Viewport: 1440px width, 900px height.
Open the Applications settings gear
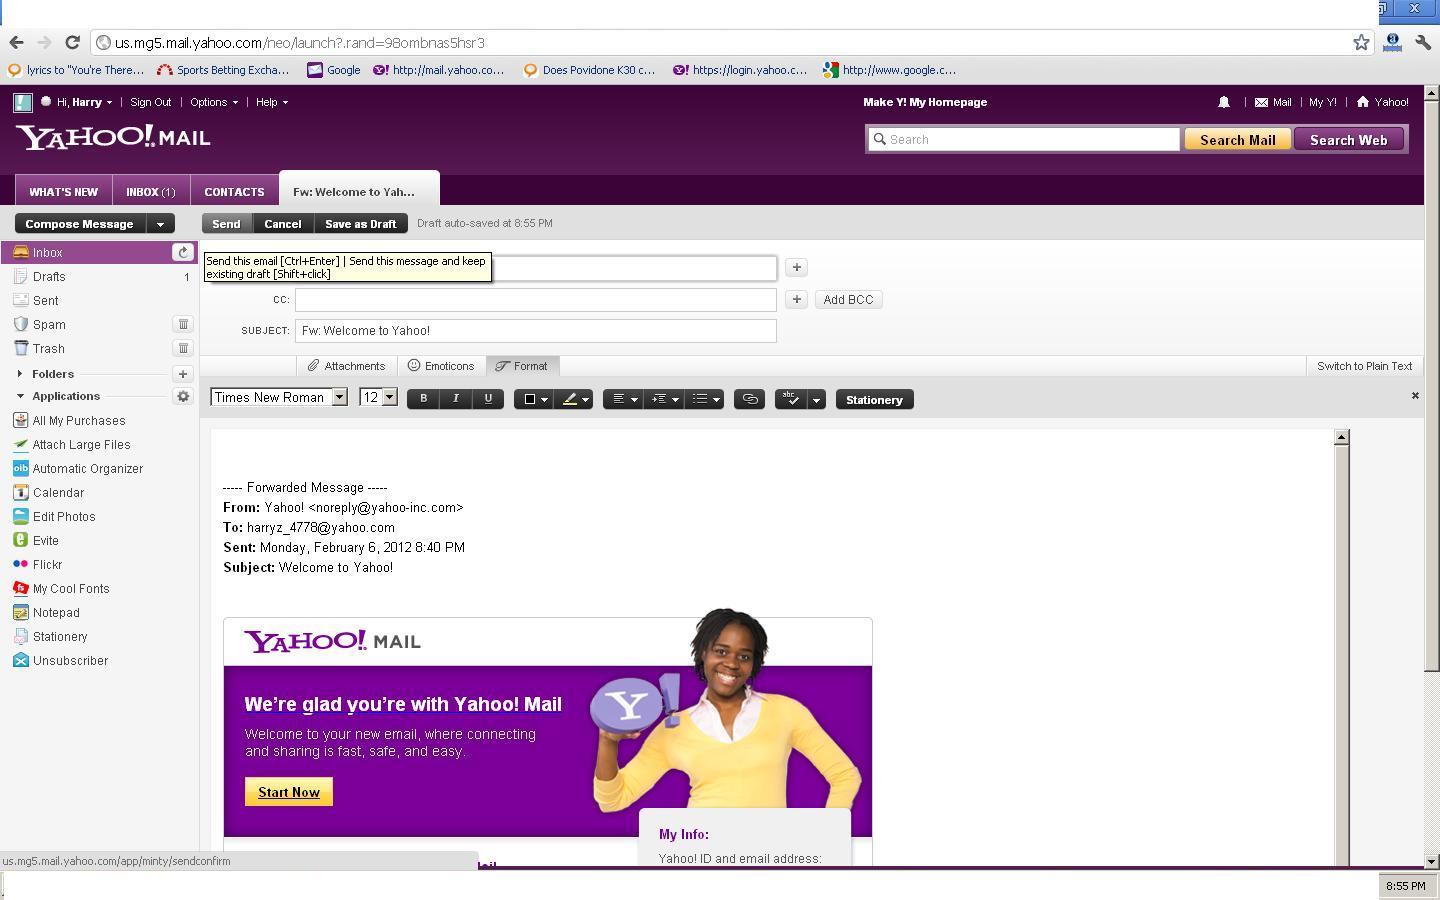(x=183, y=397)
